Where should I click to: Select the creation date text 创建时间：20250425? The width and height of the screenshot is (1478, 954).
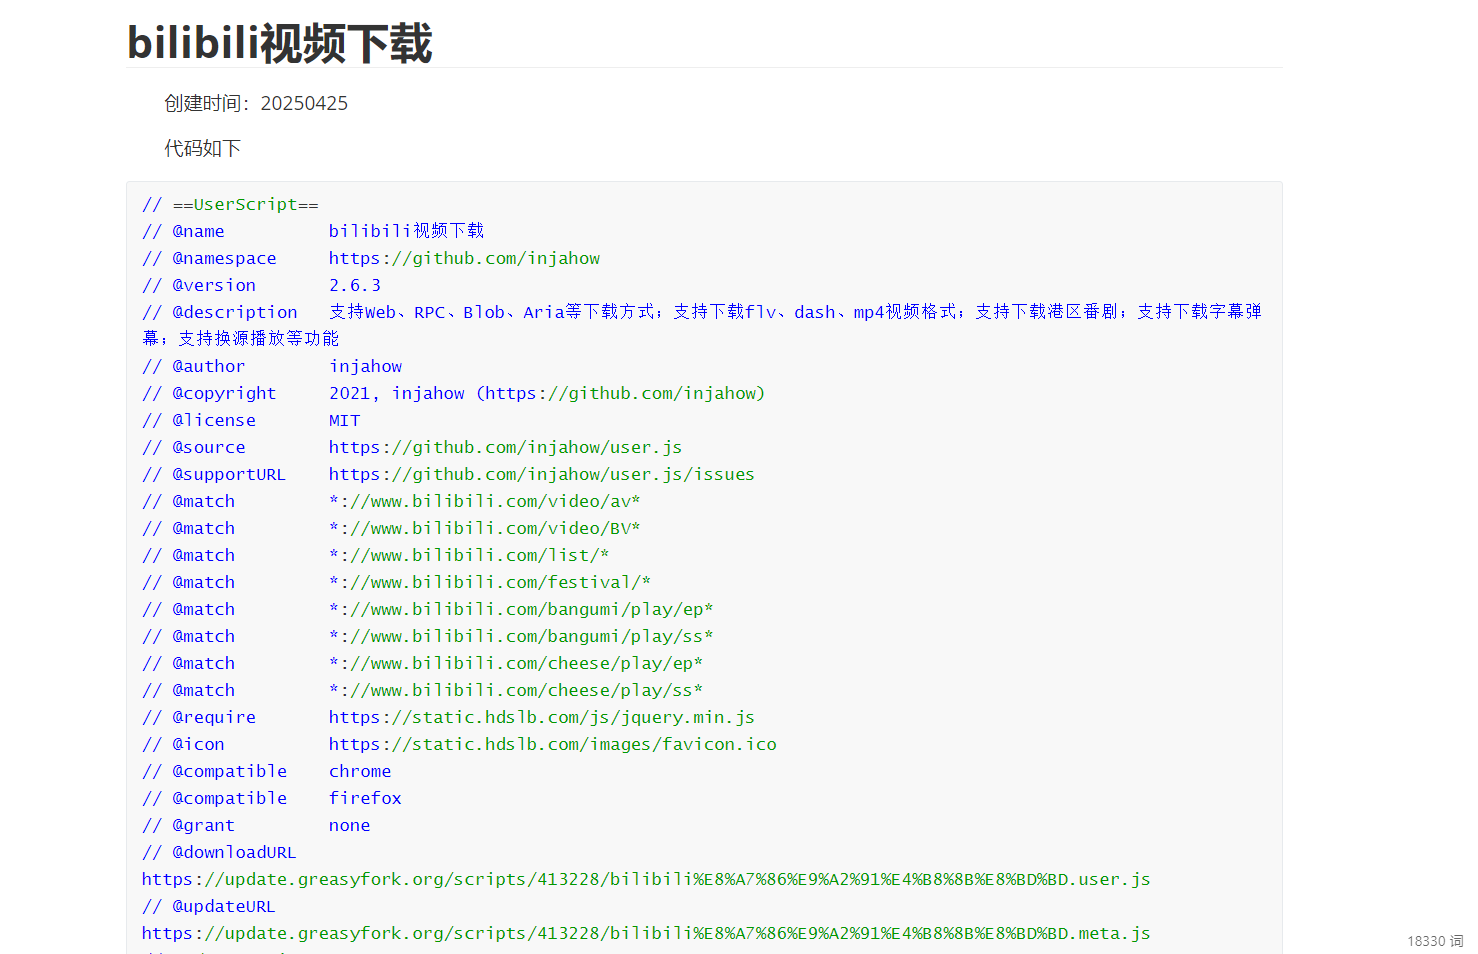tap(256, 103)
